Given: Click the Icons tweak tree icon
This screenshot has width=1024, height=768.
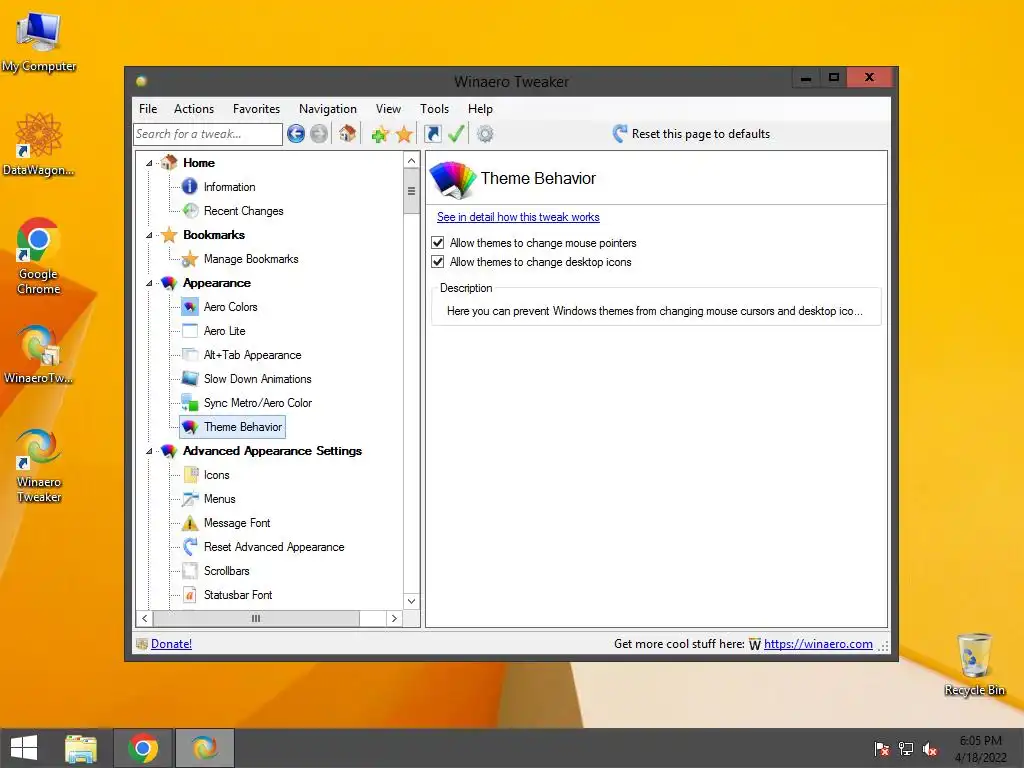Looking at the screenshot, I should click(191, 475).
